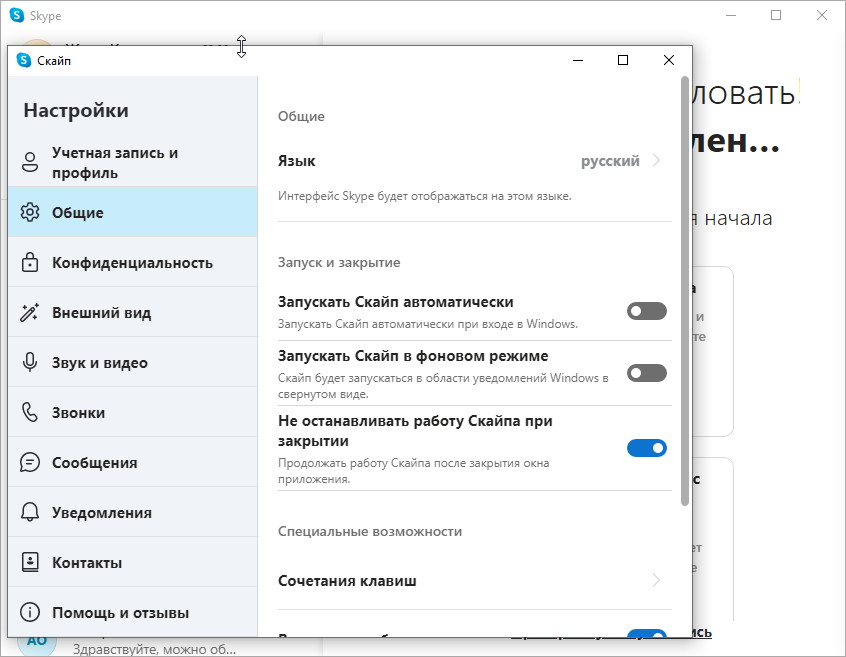This screenshot has width=846, height=657.
Task: Maximize the main Skype background window
Action: click(776, 15)
